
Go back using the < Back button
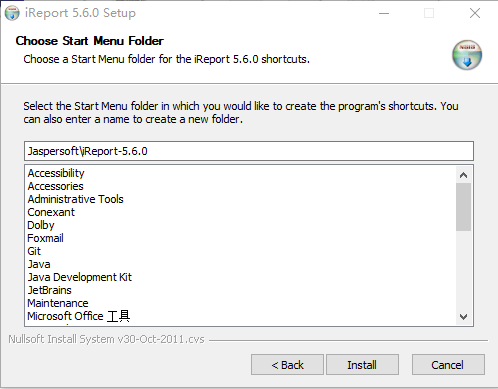click(287, 365)
